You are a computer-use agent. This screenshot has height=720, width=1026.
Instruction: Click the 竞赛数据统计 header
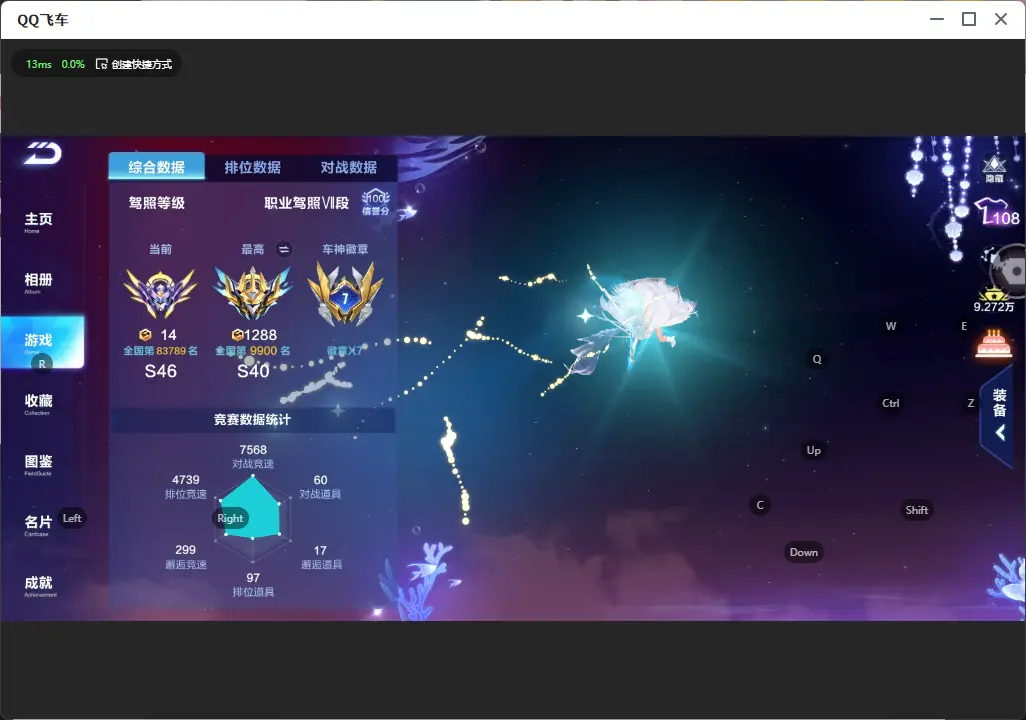[252, 420]
